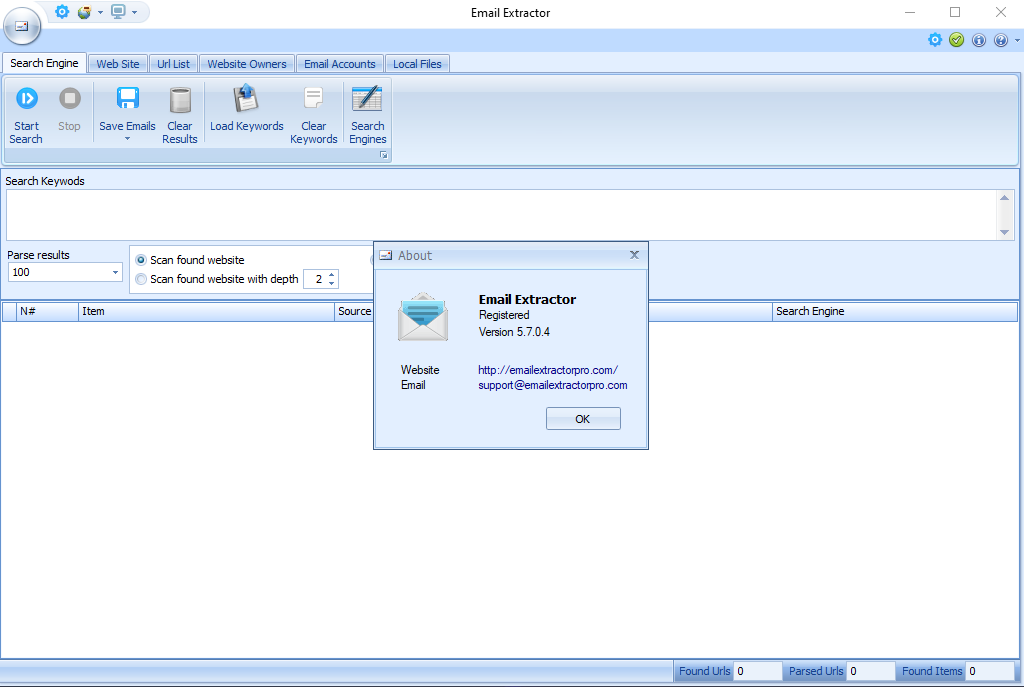Screen dimensions: 1024x687
Task: Click the scroll down arrow in keywords box
Action: click(x=1004, y=232)
